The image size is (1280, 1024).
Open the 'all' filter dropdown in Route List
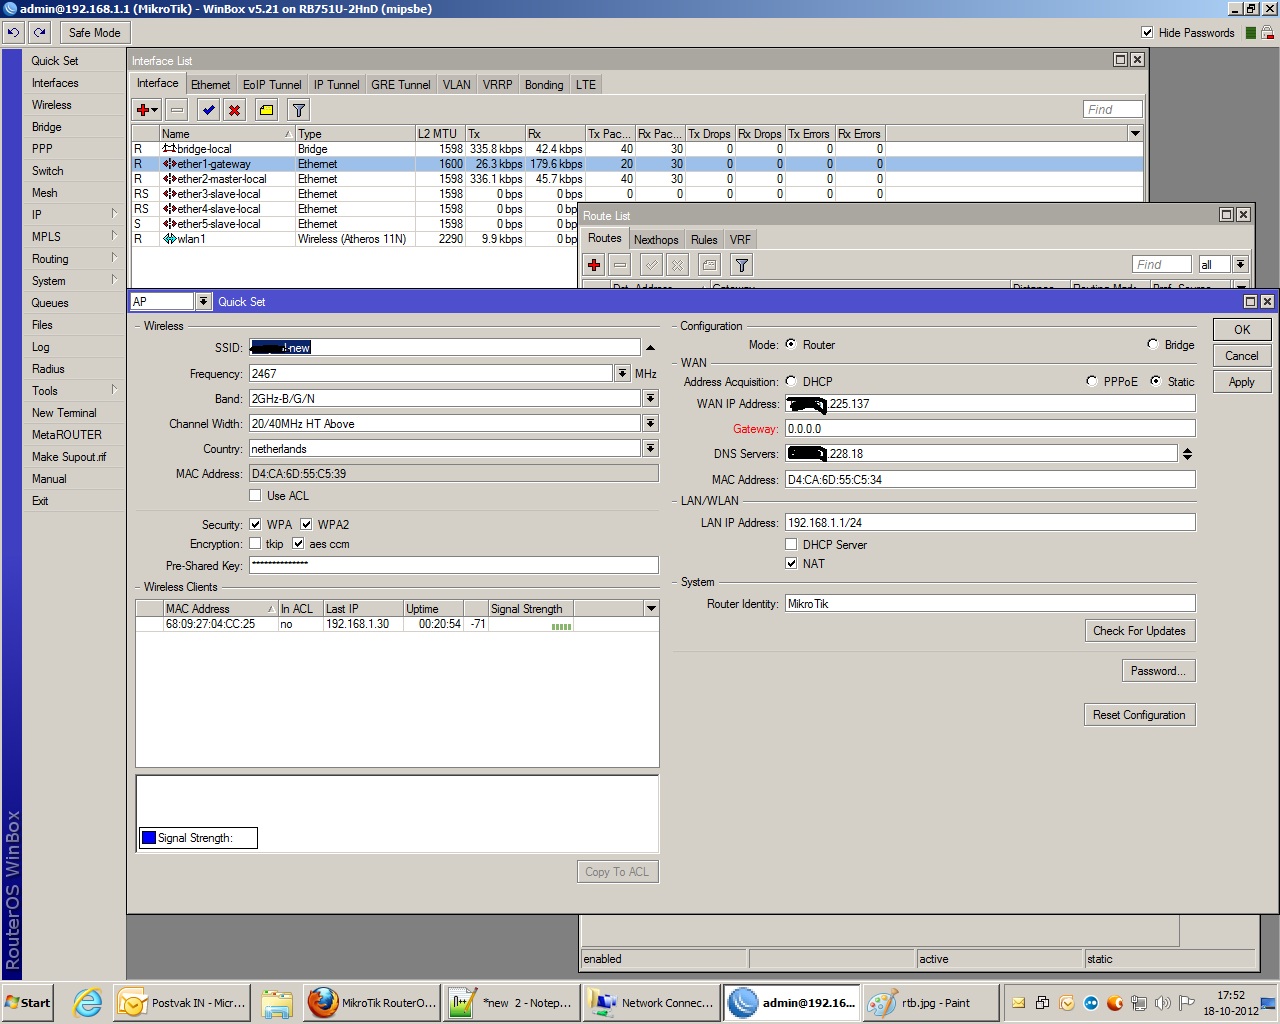(1240, 264)
